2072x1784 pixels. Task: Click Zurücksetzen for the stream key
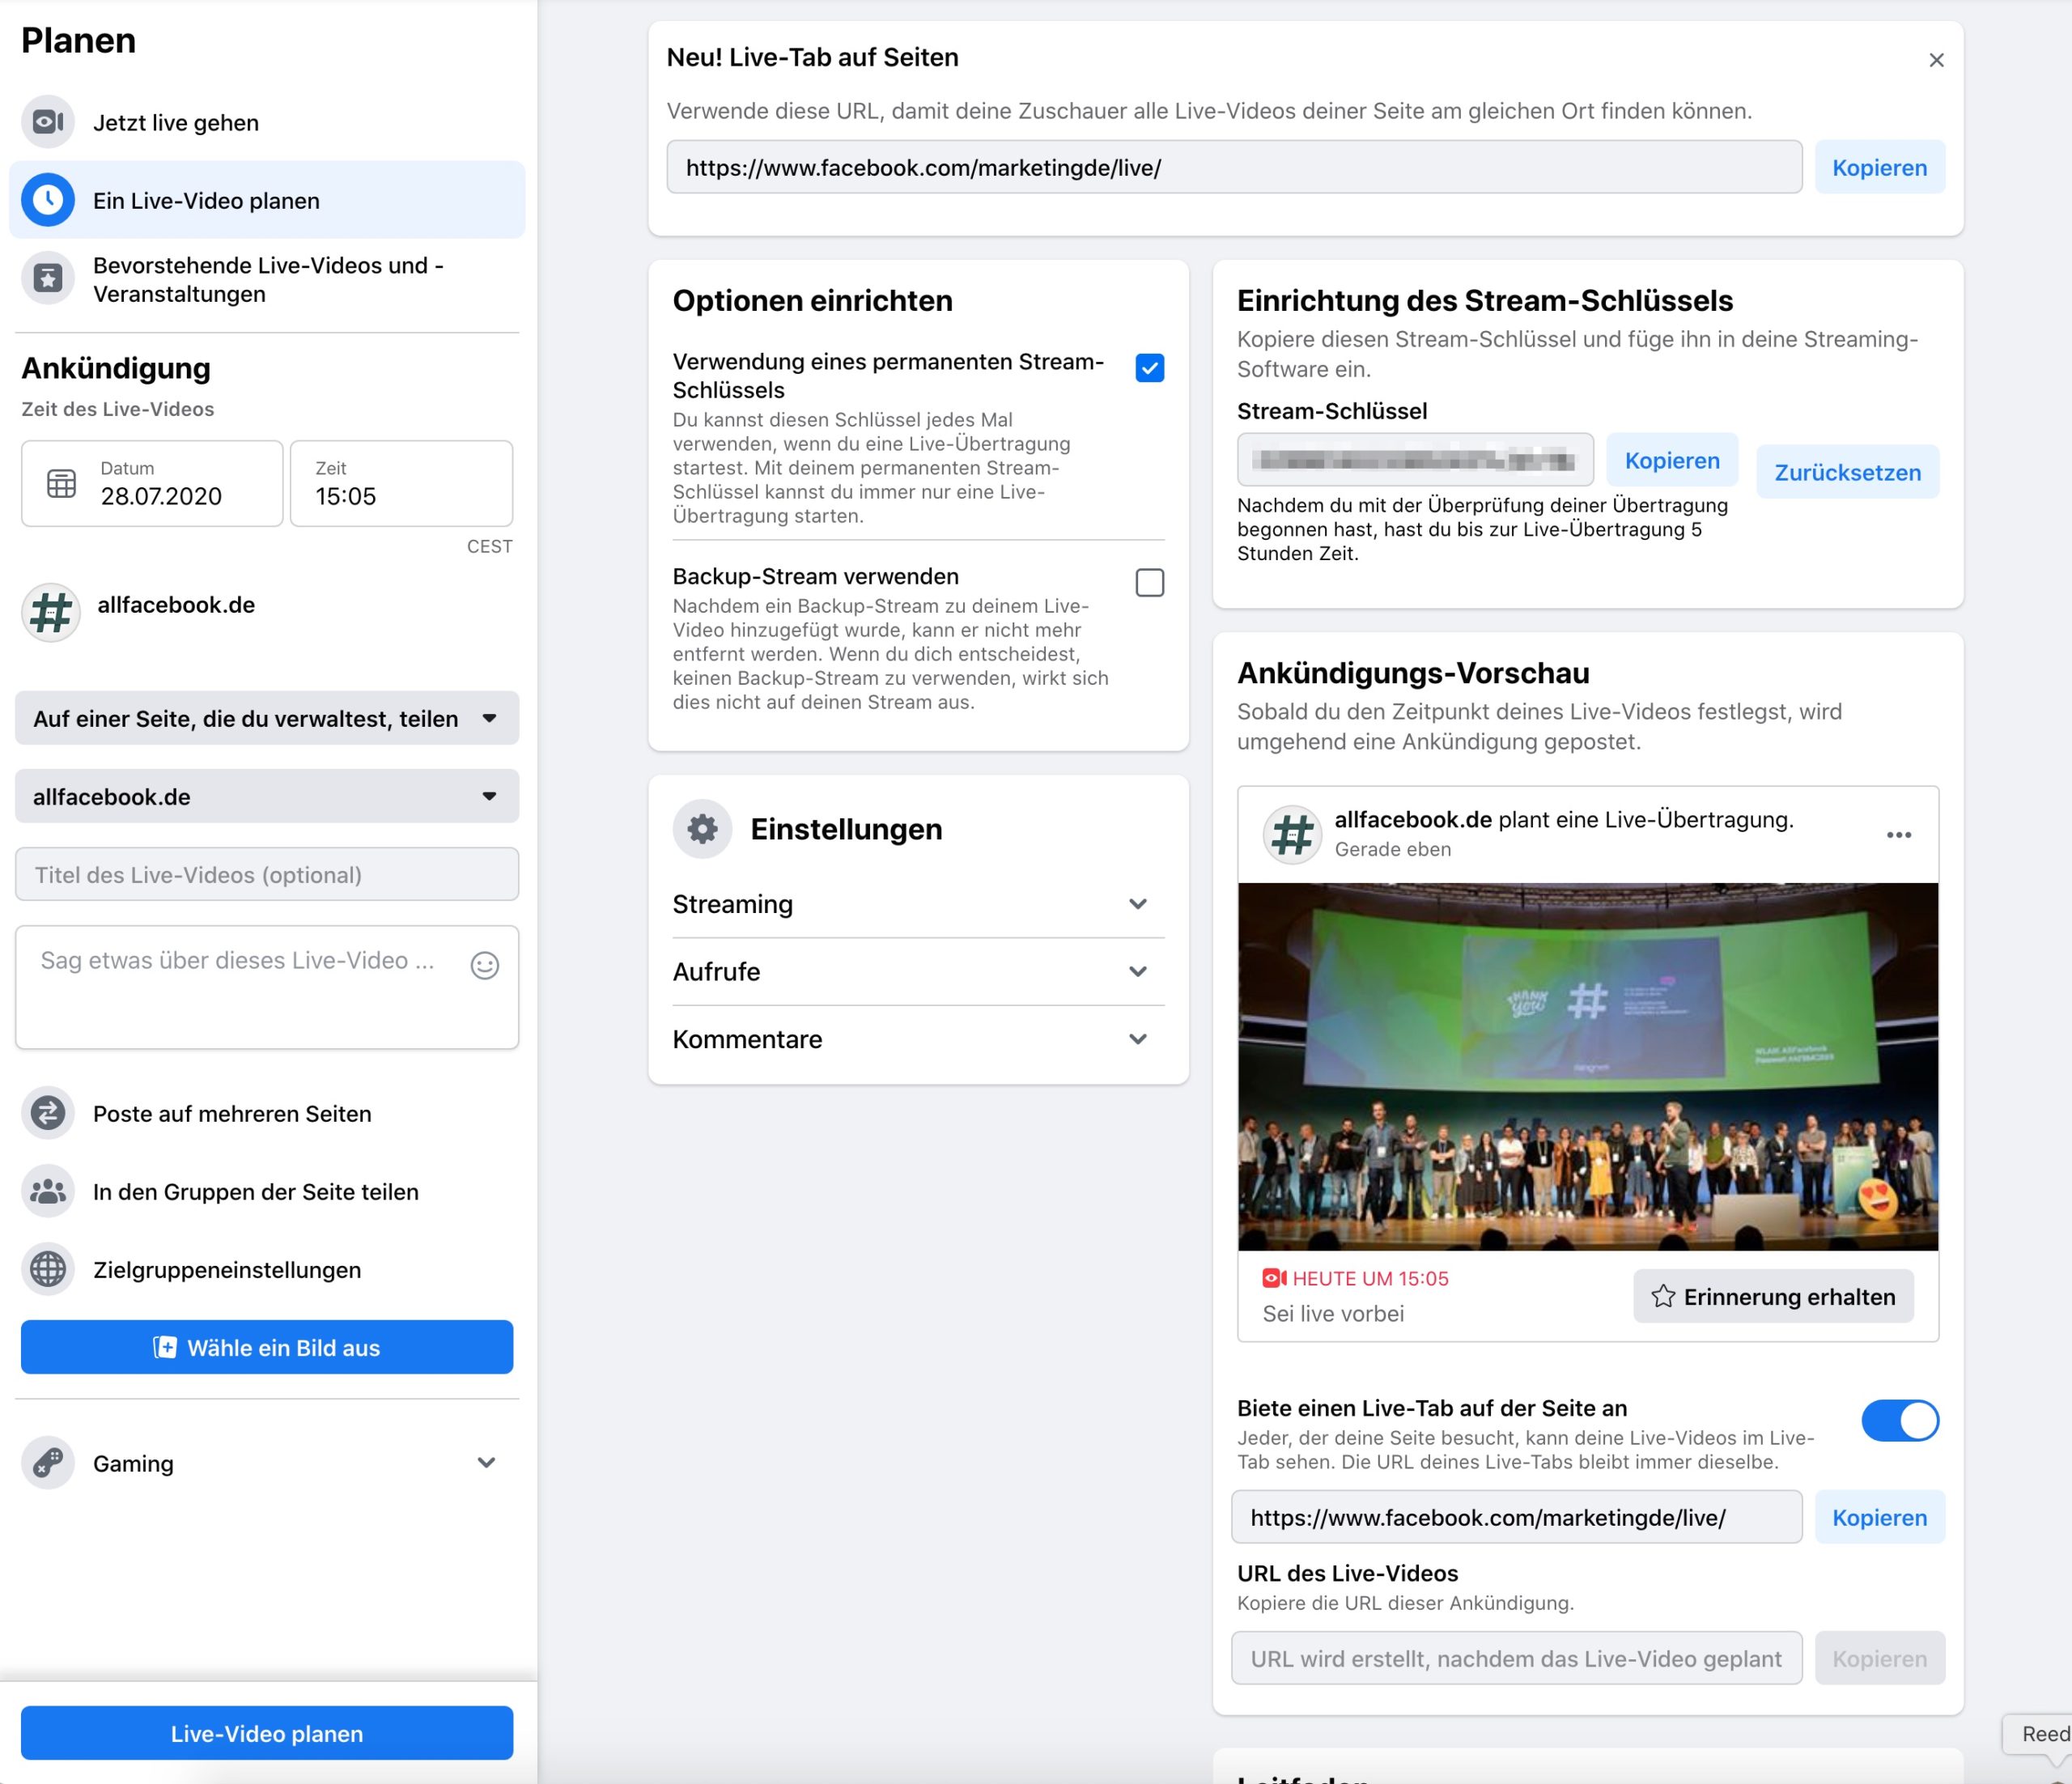pos(1847,472)
